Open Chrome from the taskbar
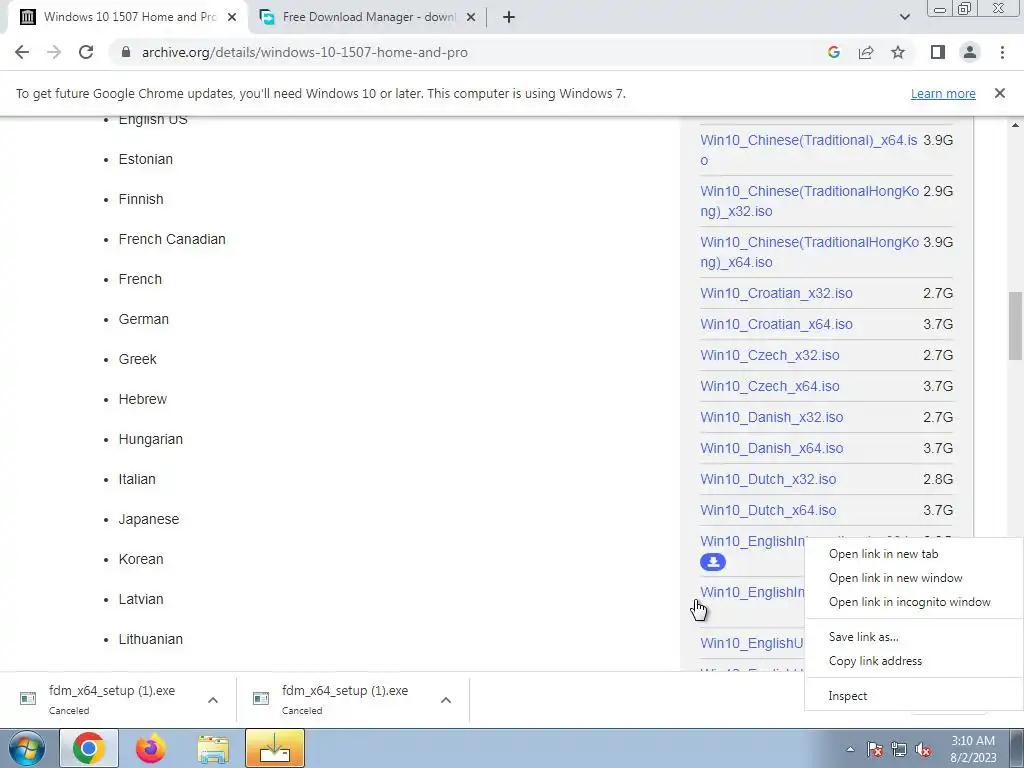This screenshot has height=768, width=1024. coord(89,748)
